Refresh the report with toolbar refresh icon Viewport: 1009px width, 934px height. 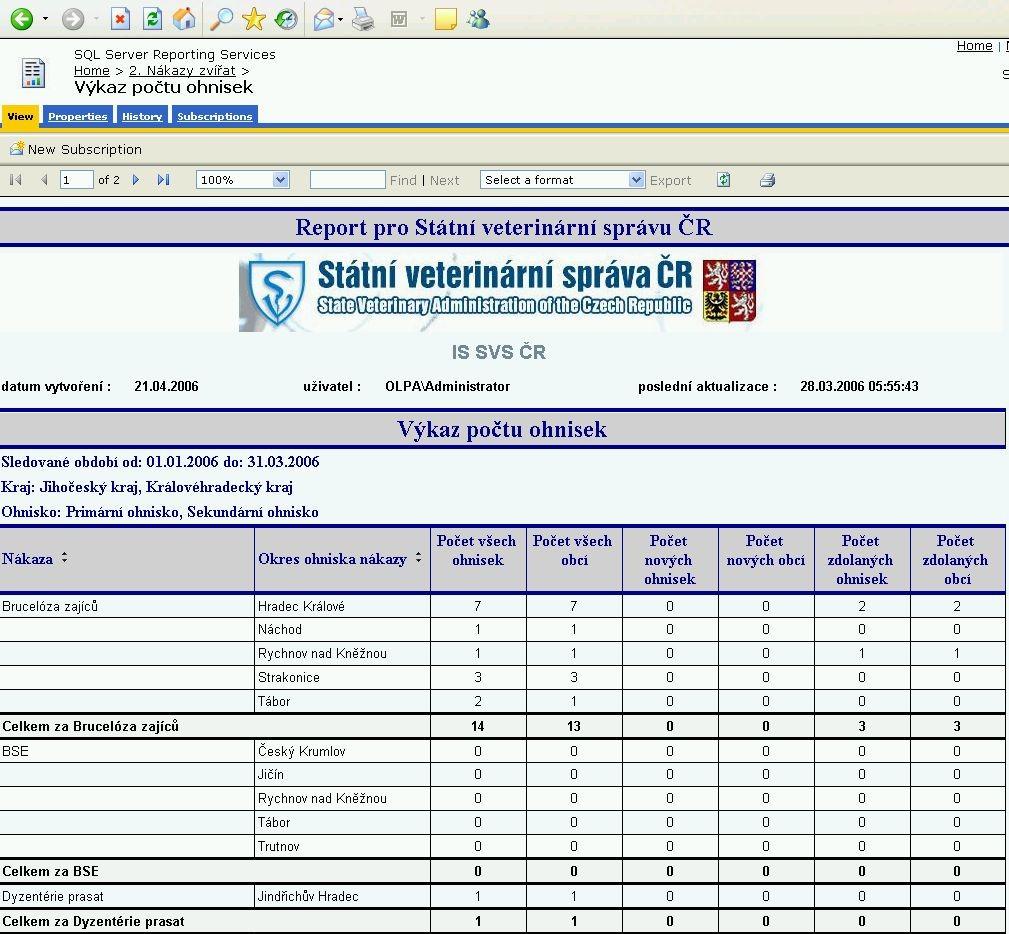tap(724, 180)
